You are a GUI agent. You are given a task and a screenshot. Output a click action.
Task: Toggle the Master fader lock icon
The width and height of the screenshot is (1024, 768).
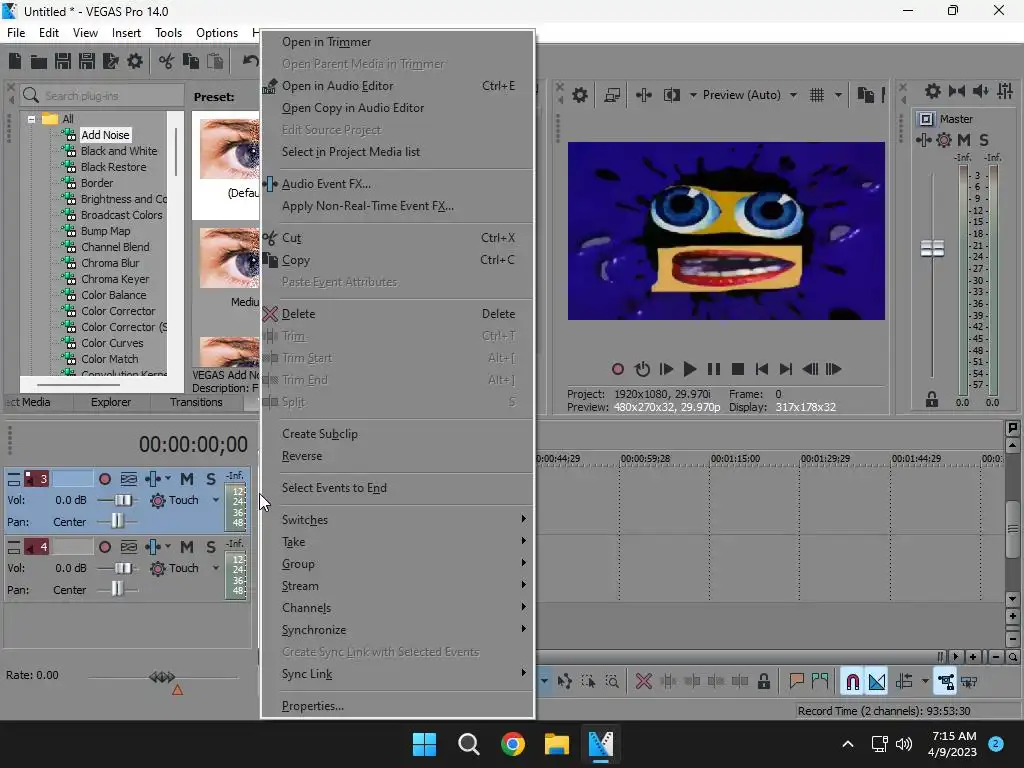(x=932, y=400)
